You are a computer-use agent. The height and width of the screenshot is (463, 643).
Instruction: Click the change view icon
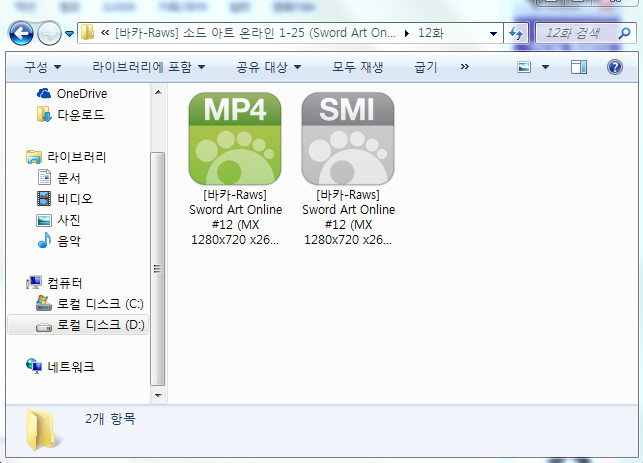[x=524, y=67]
